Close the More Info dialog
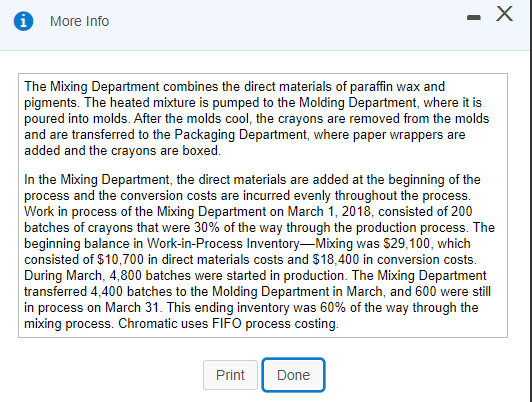 coord(505,14)
